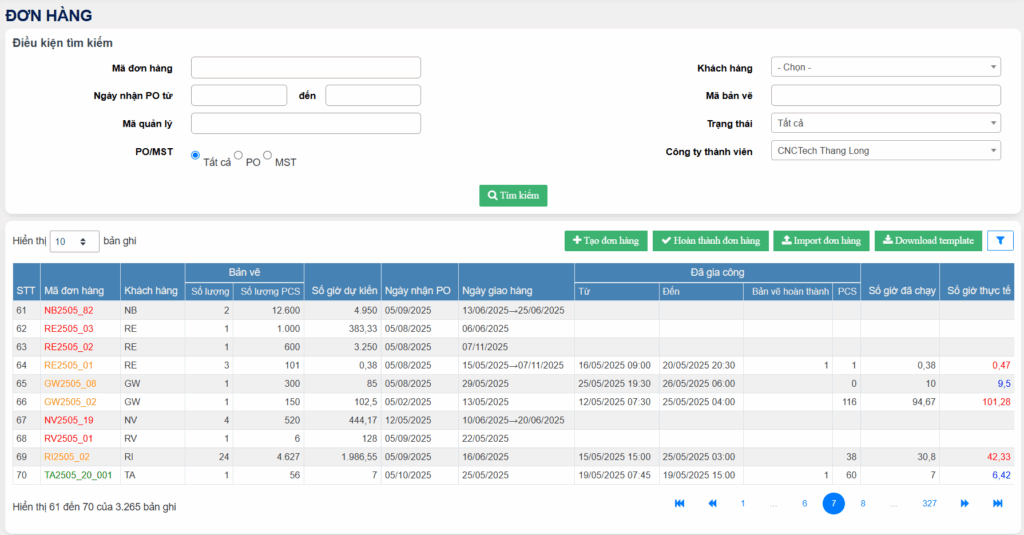Open order link NB2505_82
Image resolution: width=1024 pixels, height=535 pixels.
(68, 311)
